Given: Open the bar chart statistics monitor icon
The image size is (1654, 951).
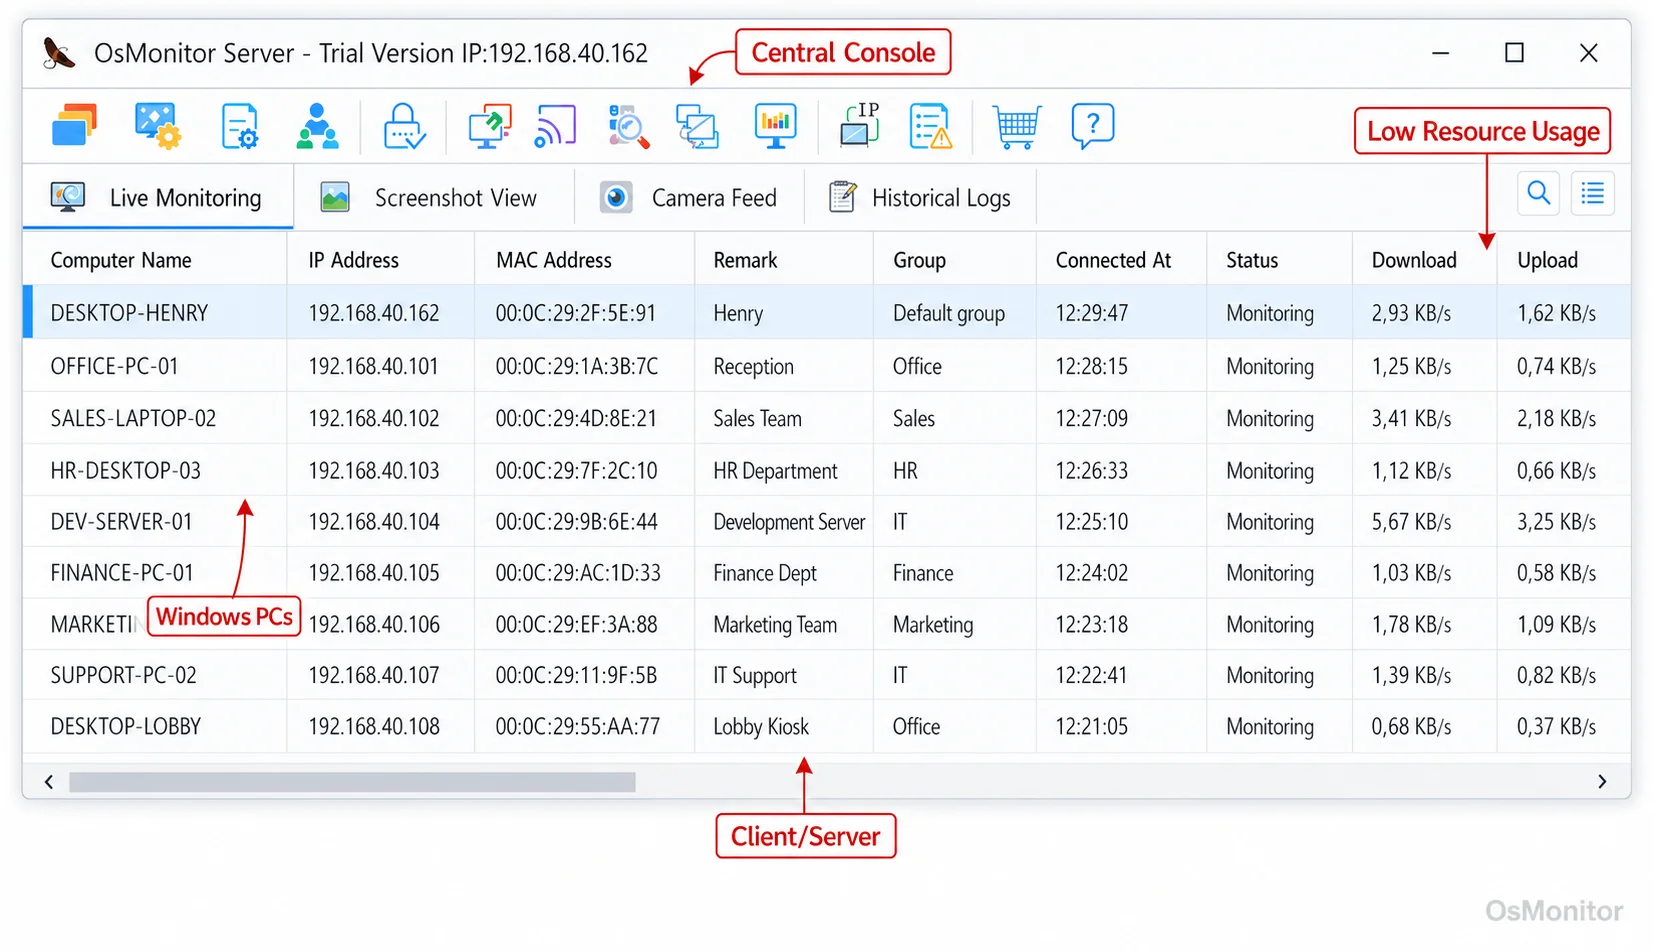Looking at the screenshot, I should click(x=775, y=126).
